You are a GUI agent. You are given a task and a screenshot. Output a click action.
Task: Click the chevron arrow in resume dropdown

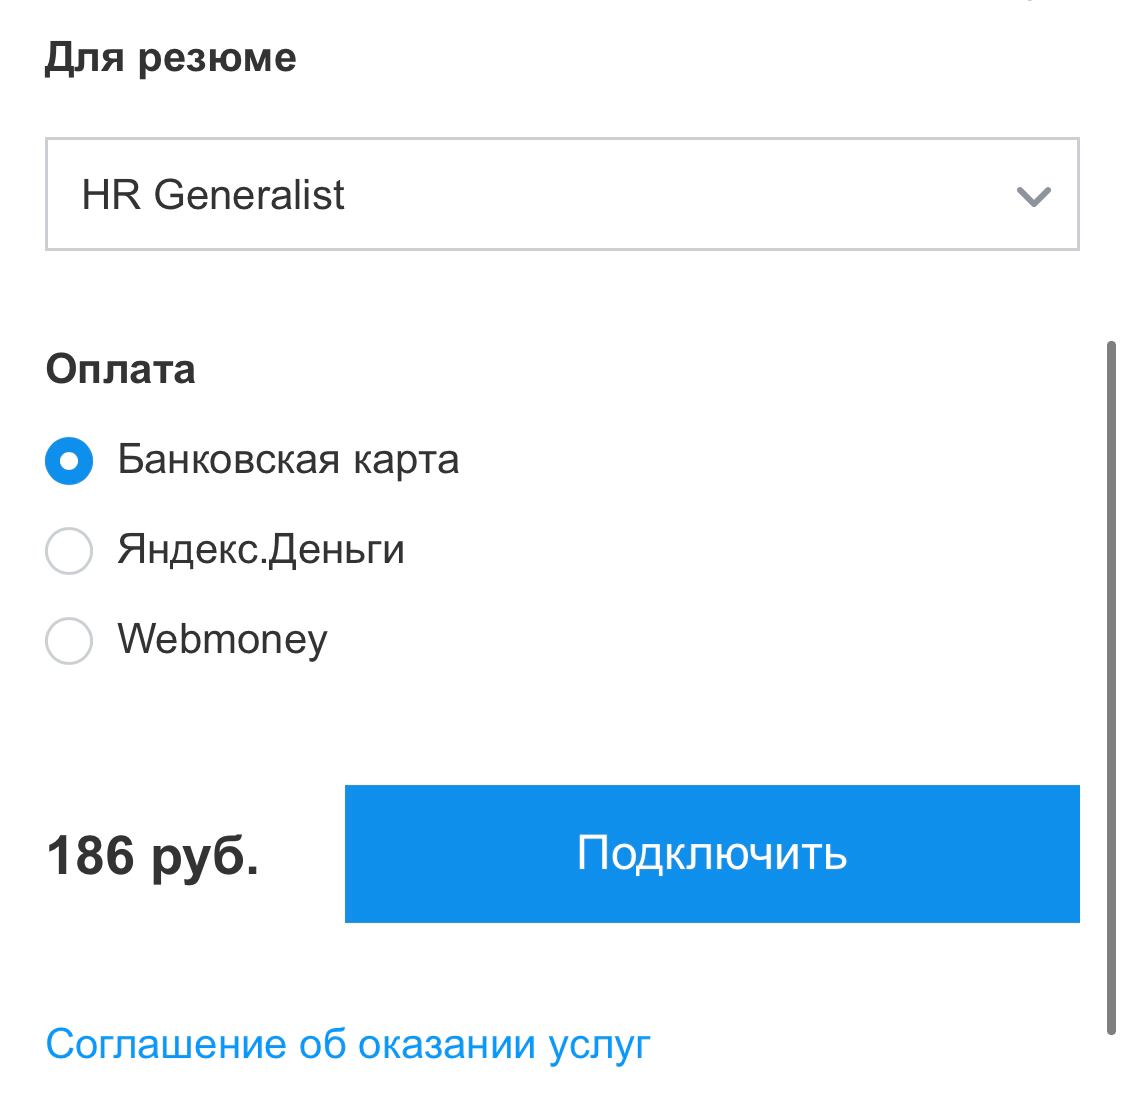pos(1033,196)
